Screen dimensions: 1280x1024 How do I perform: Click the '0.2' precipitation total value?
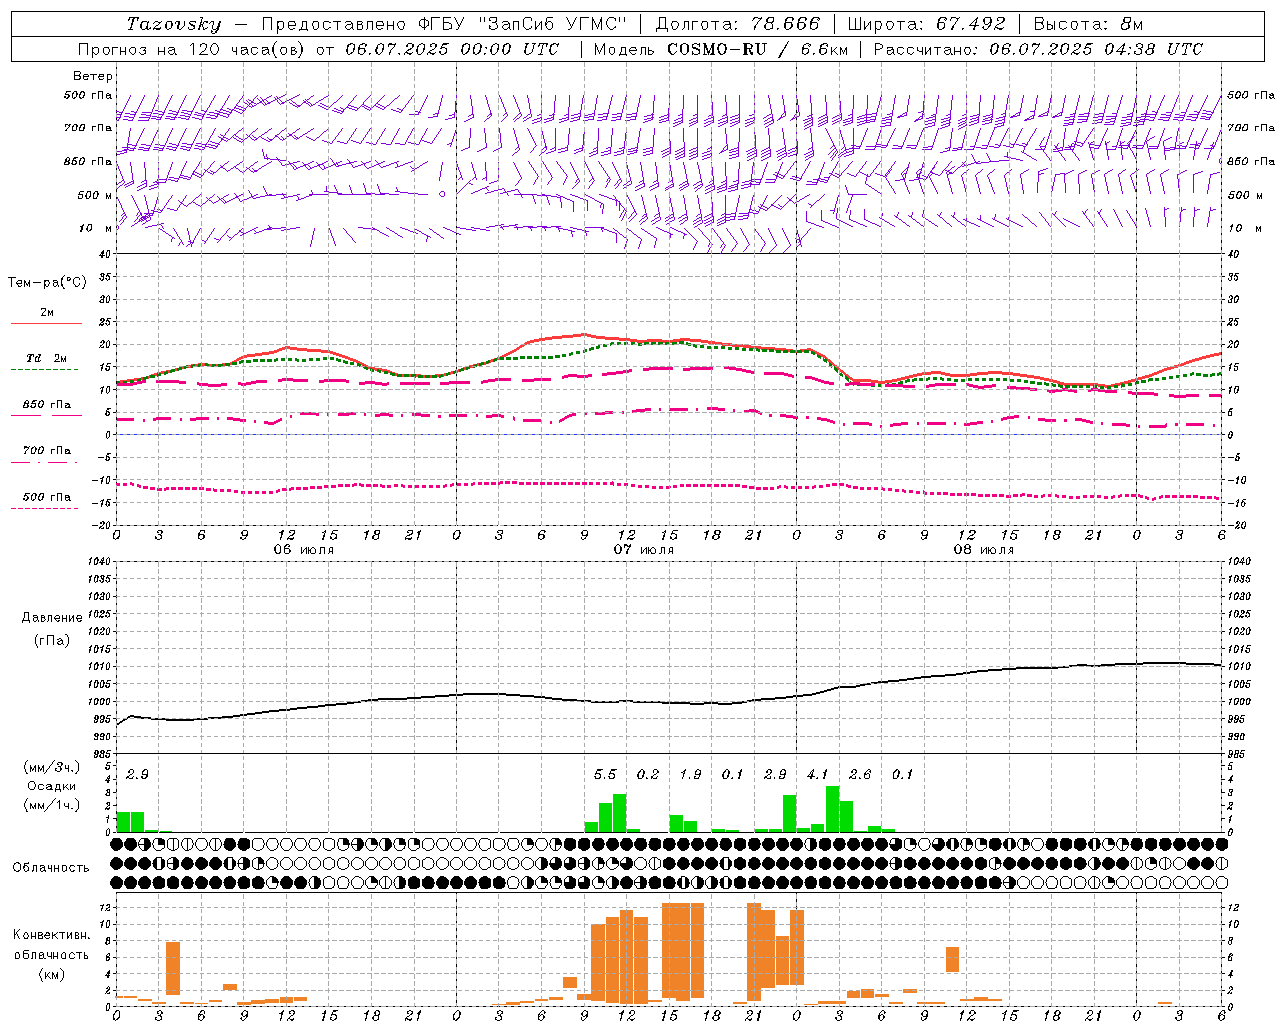(648, 775)
